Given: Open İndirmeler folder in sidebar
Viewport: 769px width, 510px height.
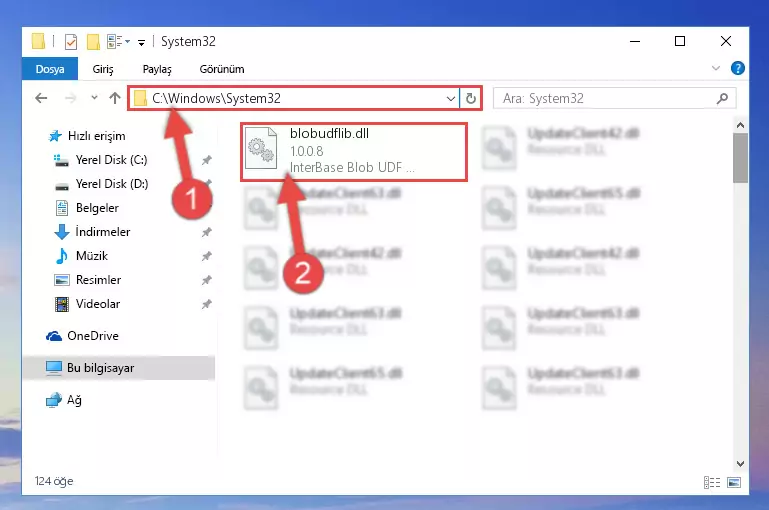Looking at the screenshot, I should [103, 232].
